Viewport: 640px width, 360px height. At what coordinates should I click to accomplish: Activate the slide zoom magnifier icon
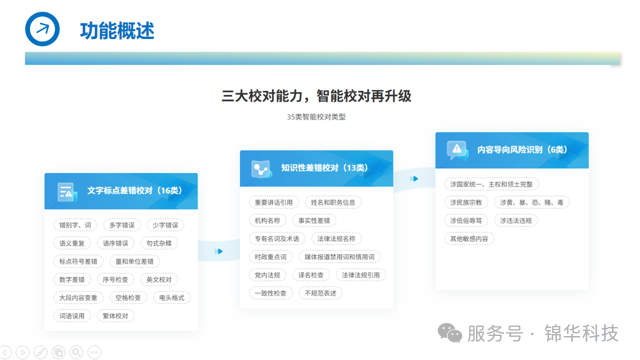tap(76, 352)
